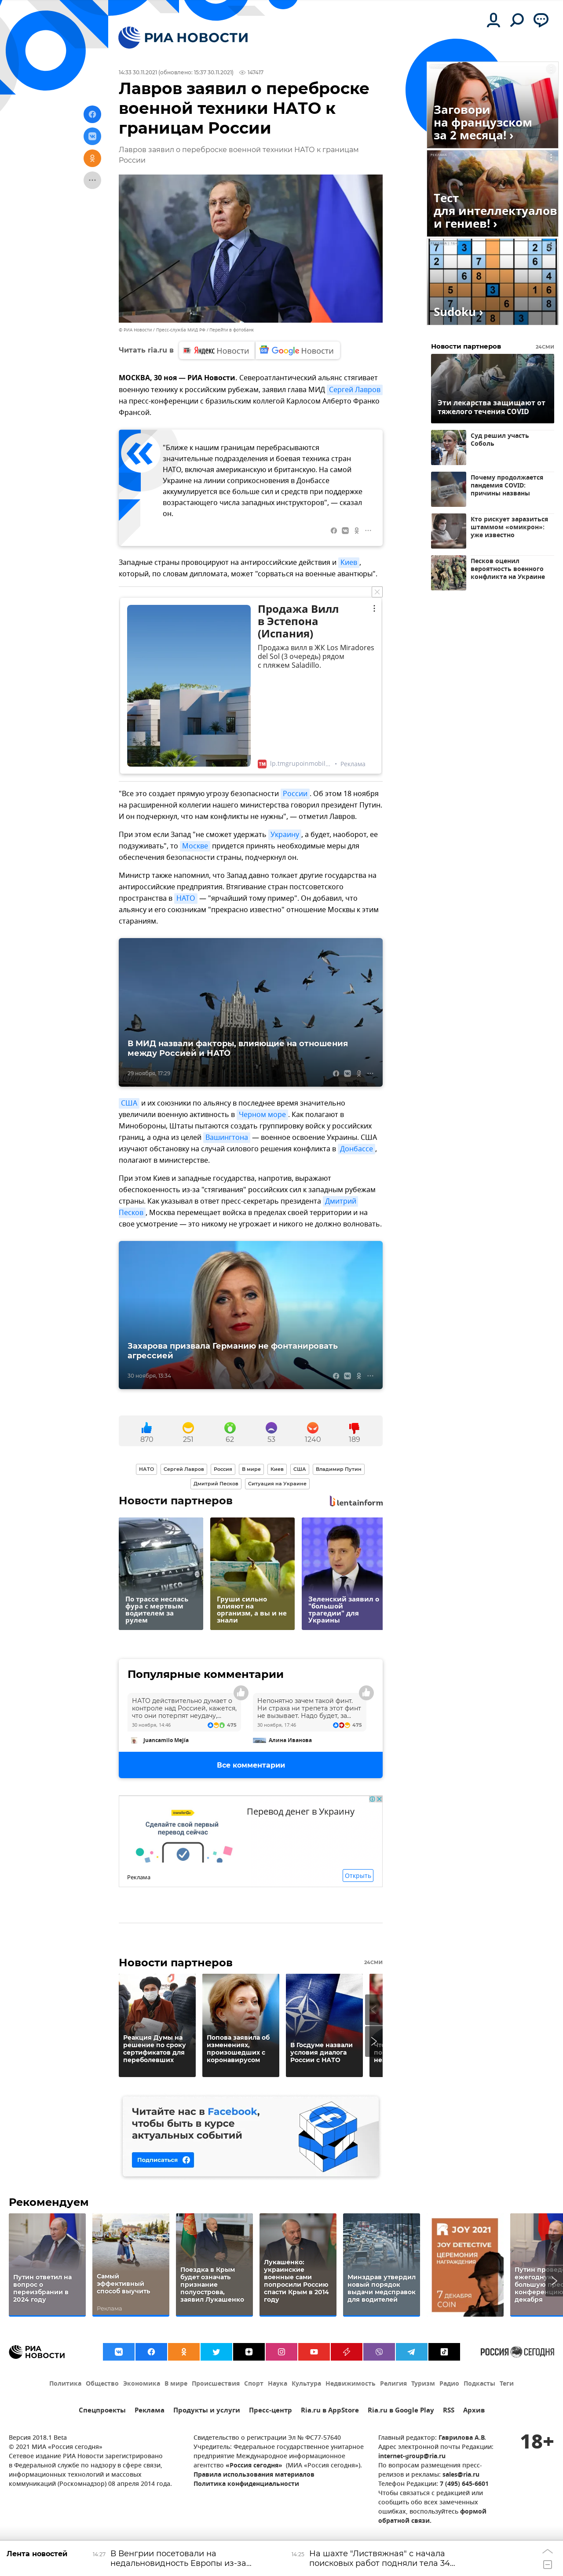Open YouTube icon in footer social bar
Image resolution: width=563 pixels, height=2576 pixels.
(x=314, y=2351)
